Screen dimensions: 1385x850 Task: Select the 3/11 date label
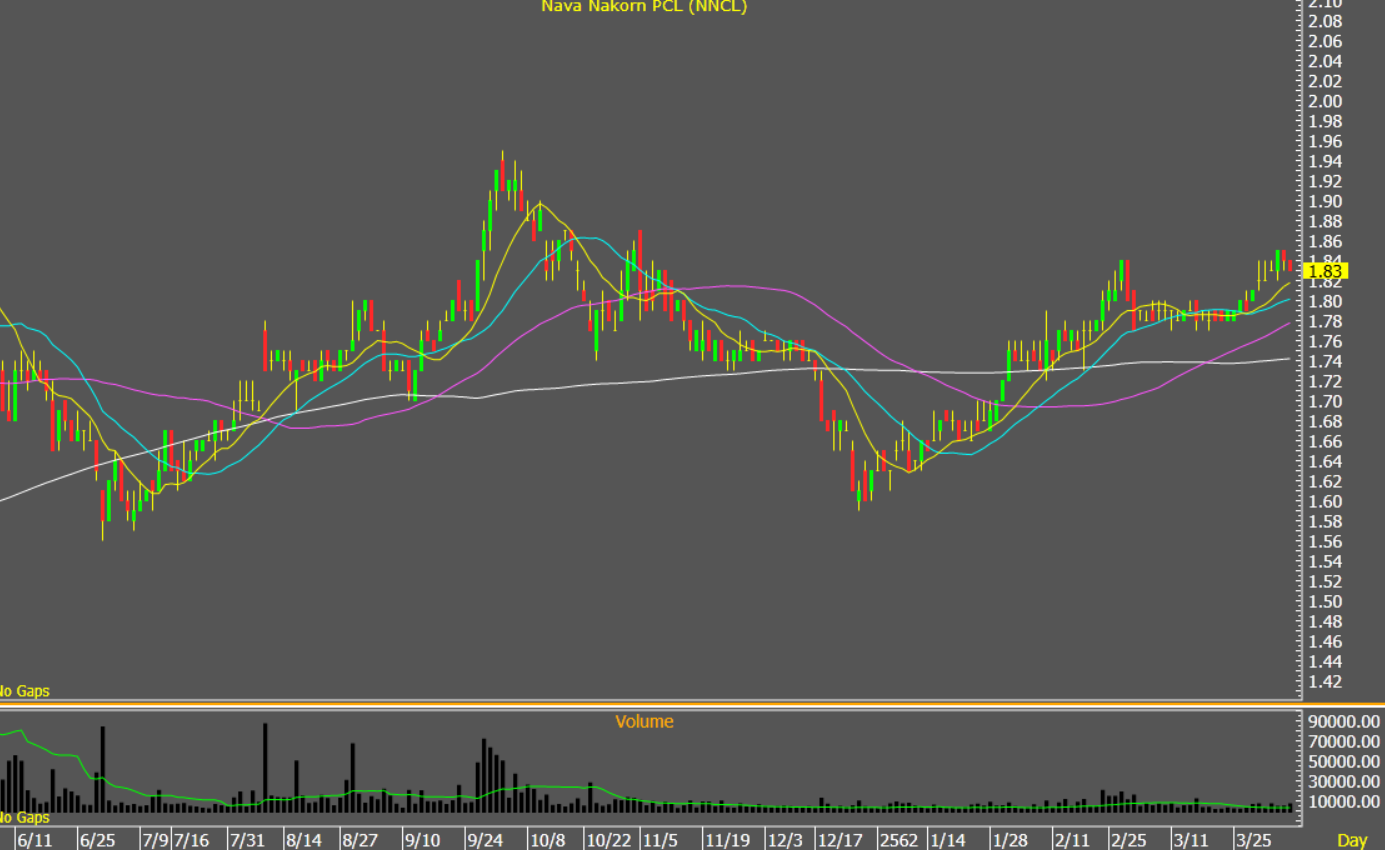coord(1189,840)
